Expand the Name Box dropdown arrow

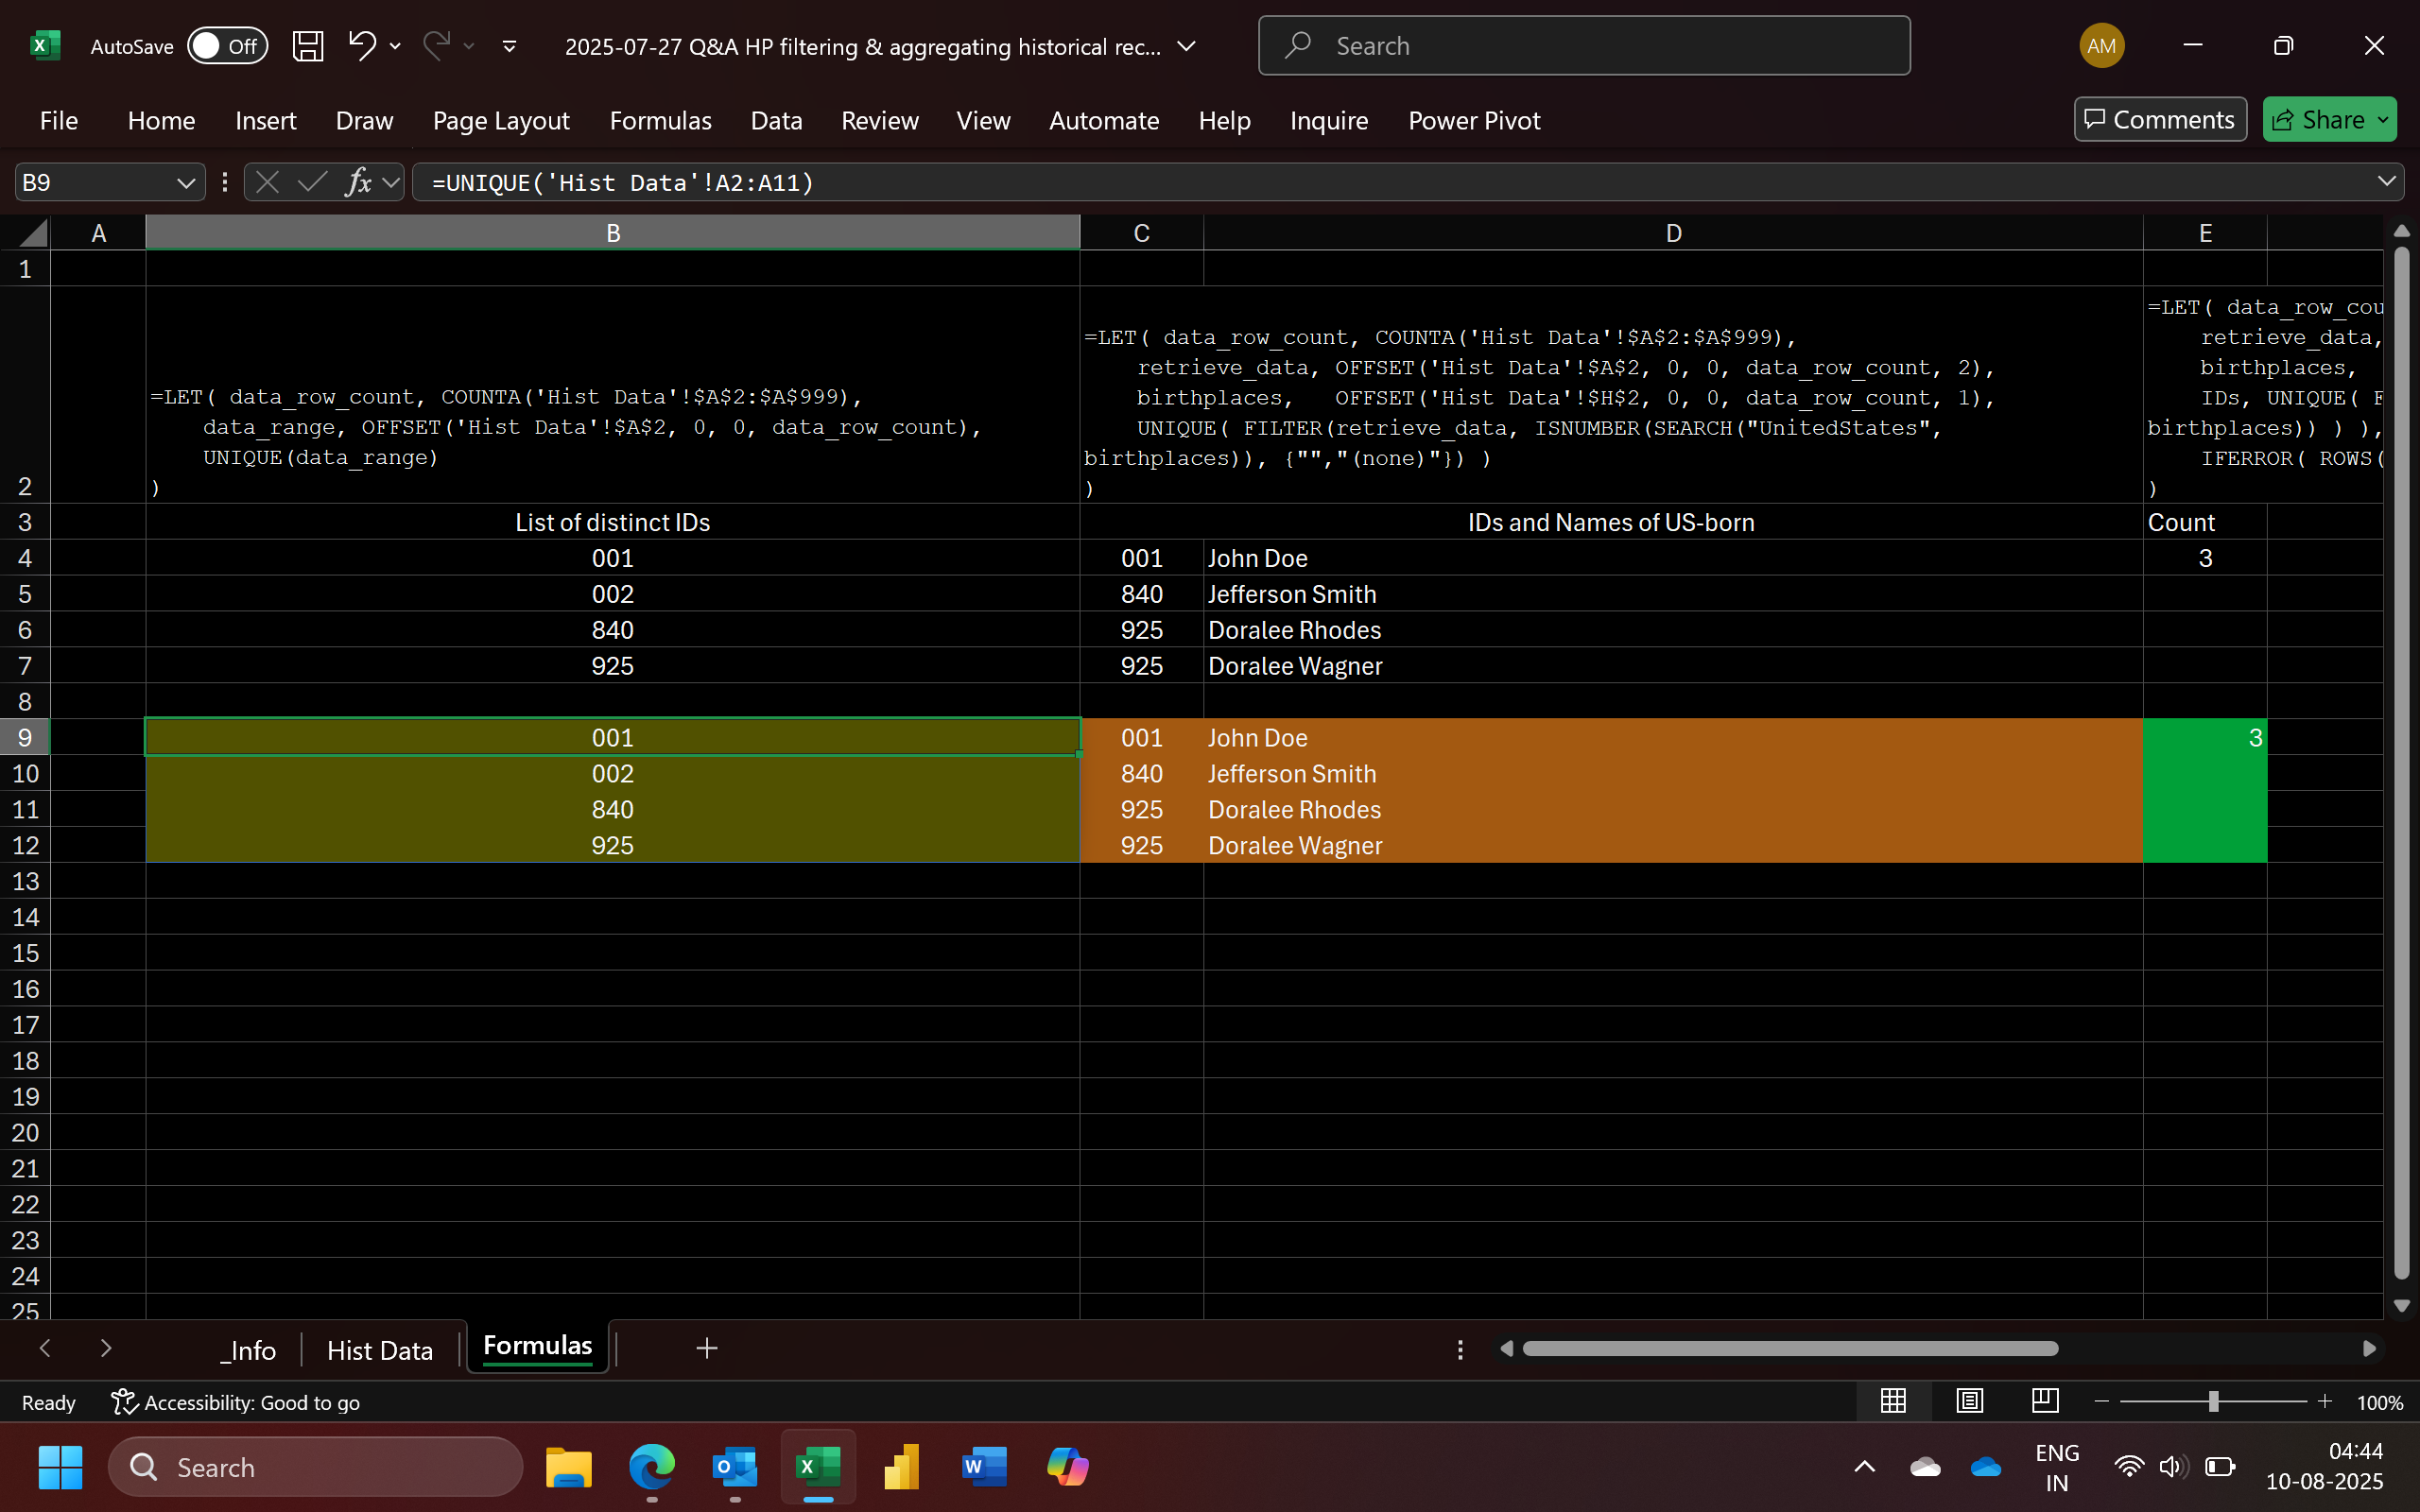pos(185,183)
